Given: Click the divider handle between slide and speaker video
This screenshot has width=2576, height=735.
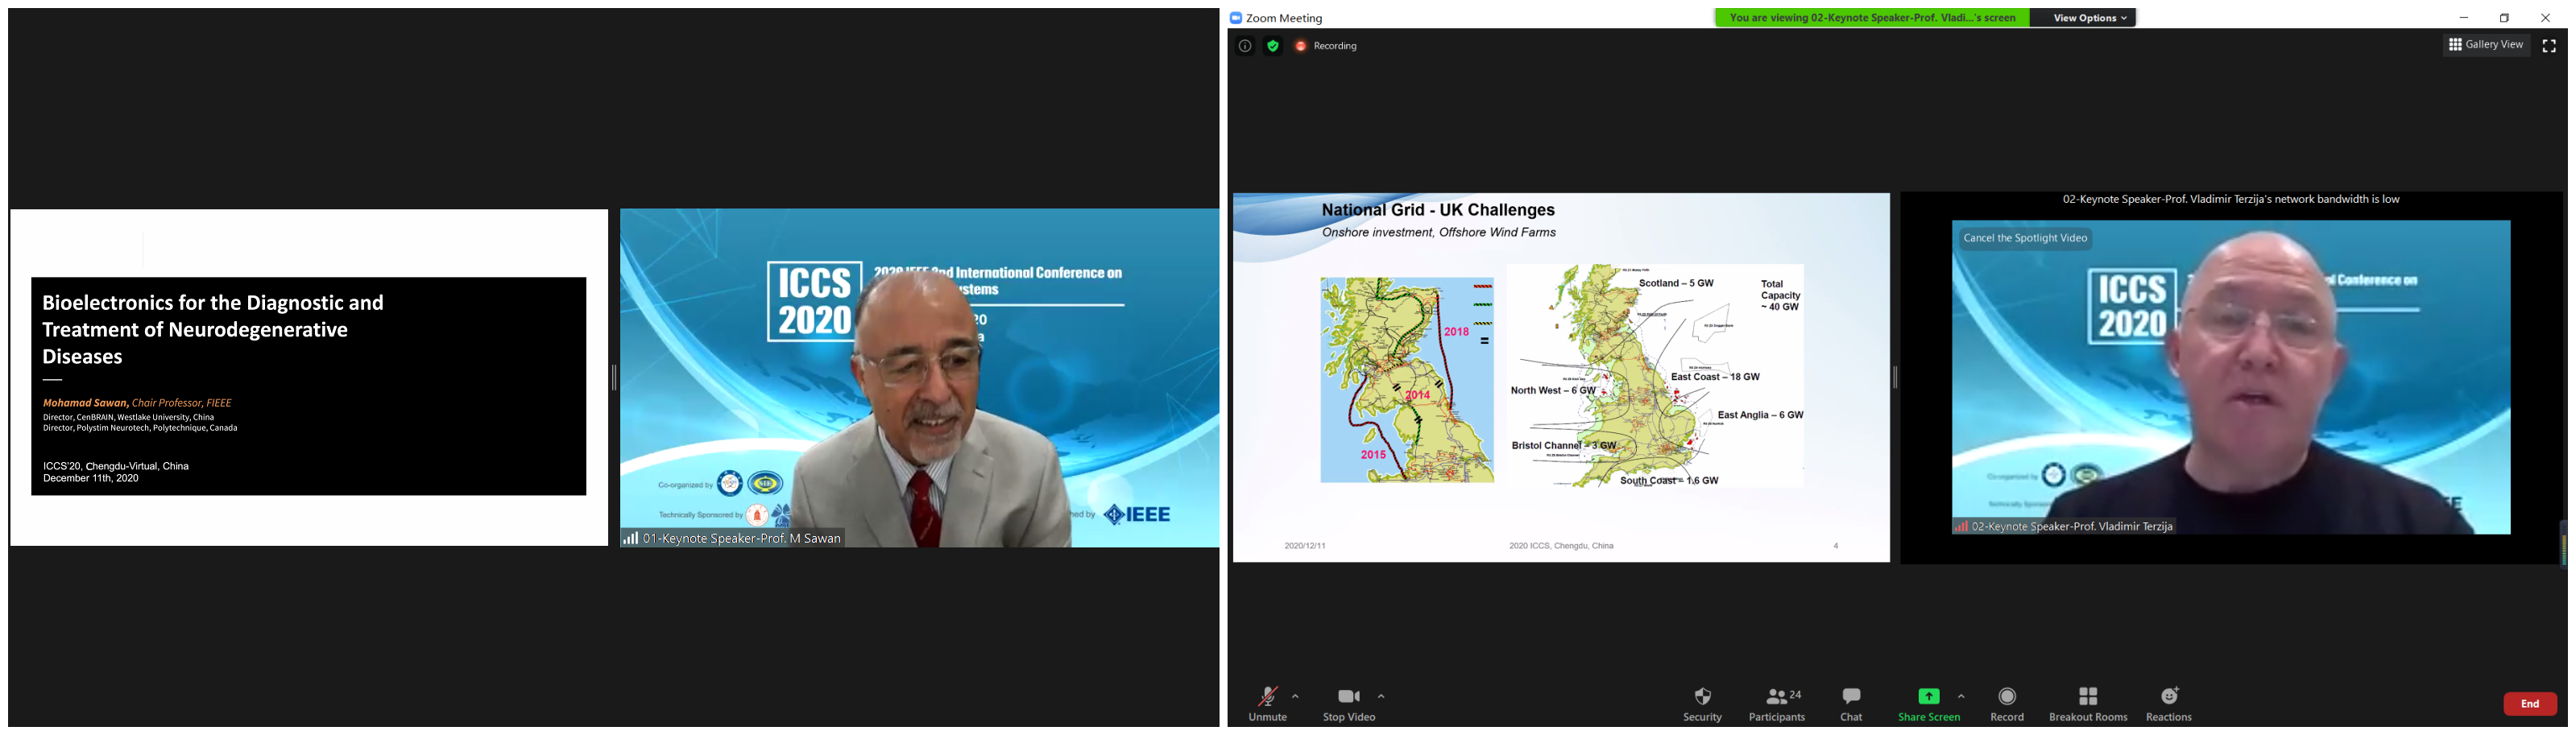Looking at the screenshot, I should [1895, 377].
